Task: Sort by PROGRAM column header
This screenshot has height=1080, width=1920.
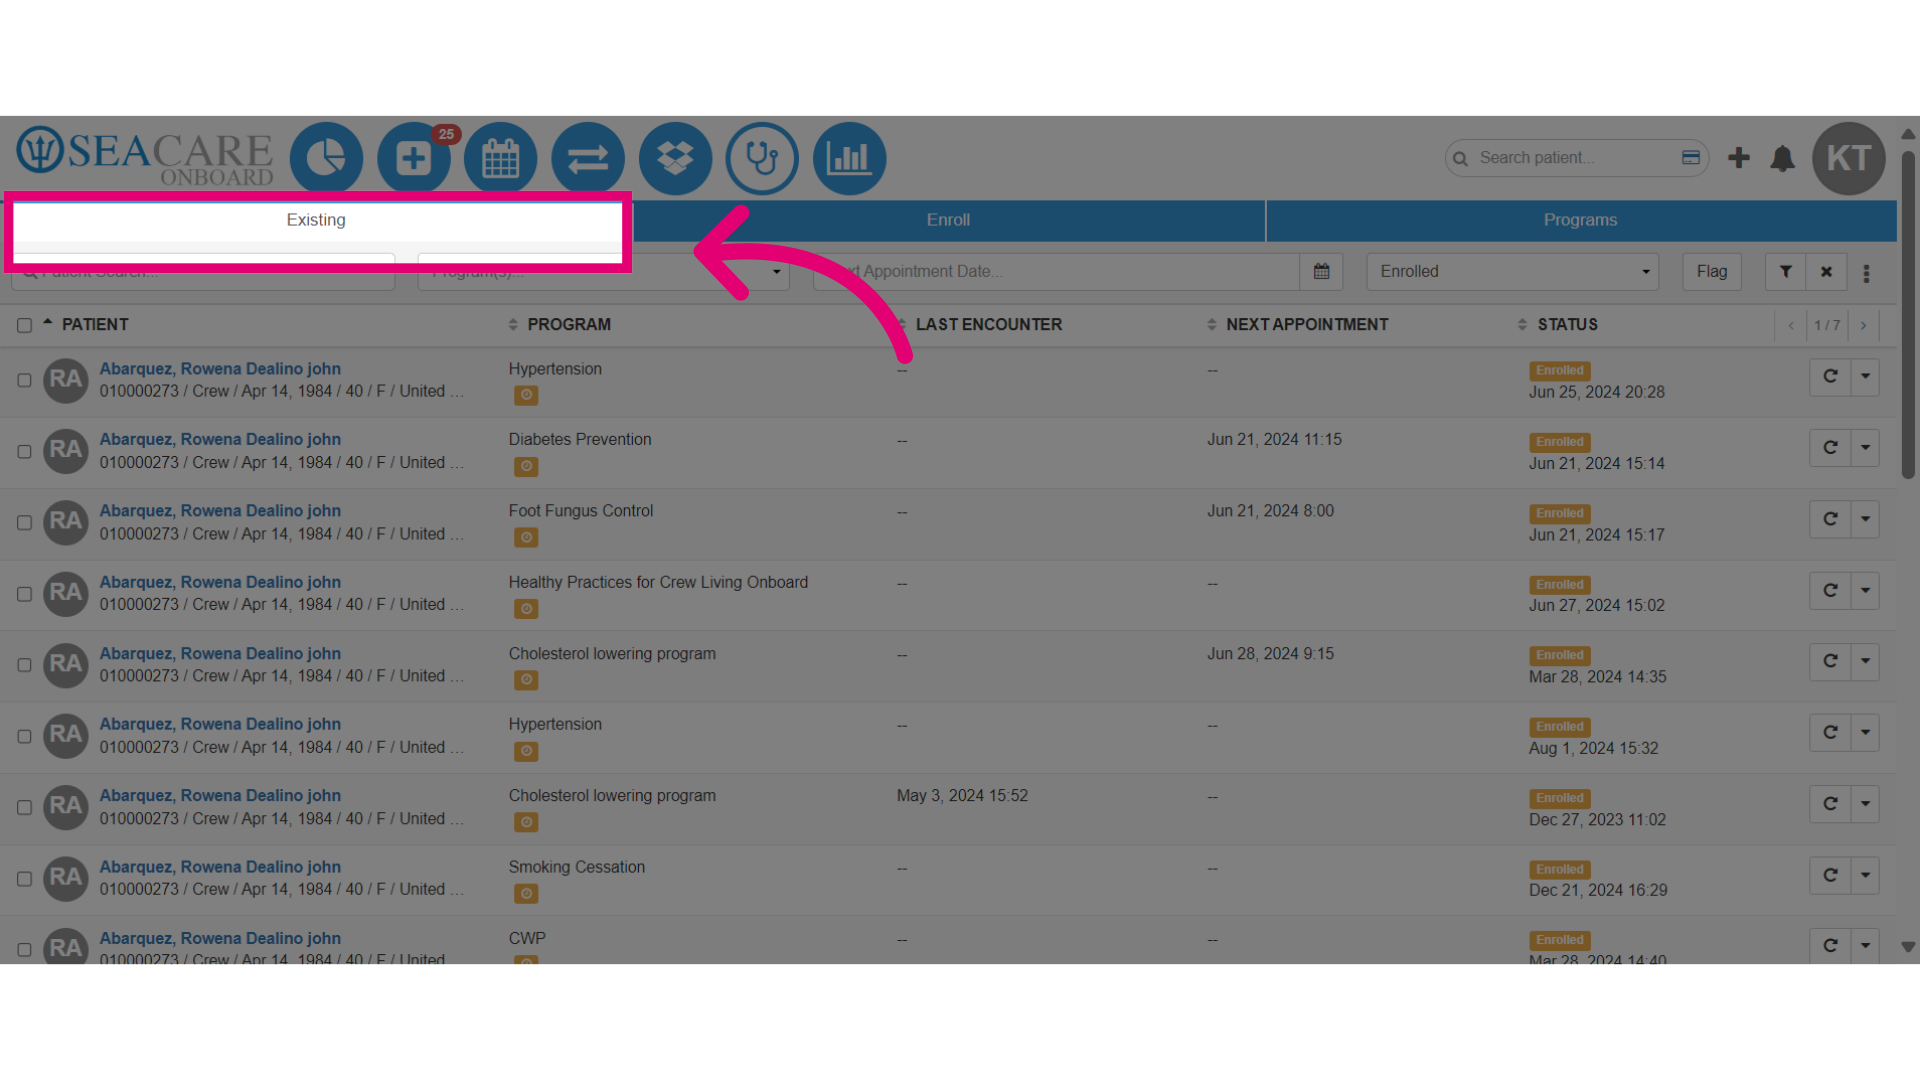Action: point(568,325)
